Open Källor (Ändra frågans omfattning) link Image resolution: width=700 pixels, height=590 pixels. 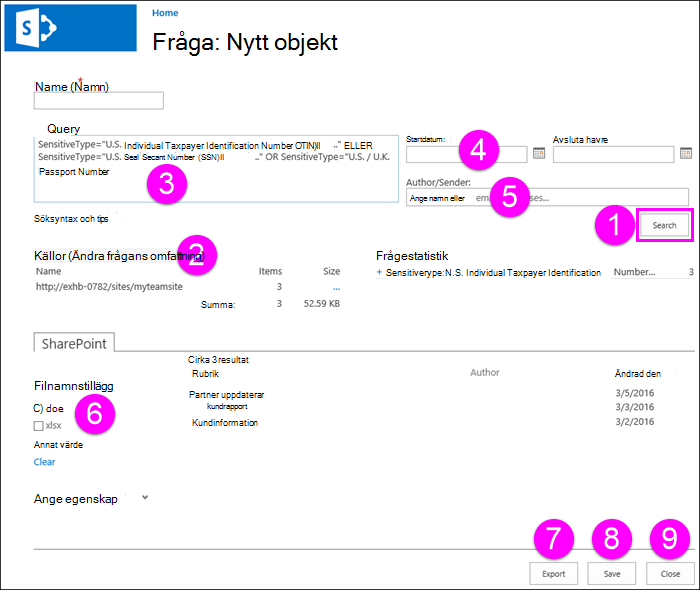pos(119,256)
